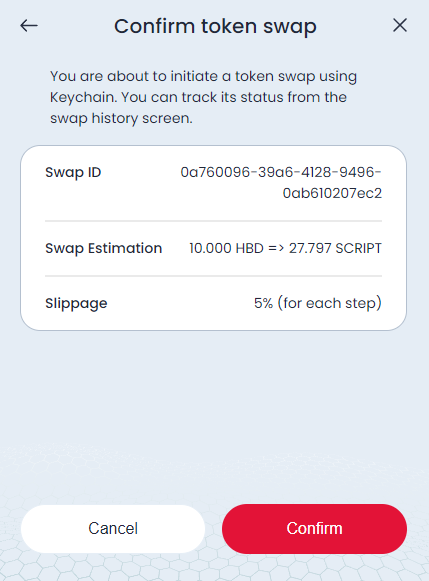The image size is (429, 581).
Task: Click the swap history screen text
Action: [121, 119]
